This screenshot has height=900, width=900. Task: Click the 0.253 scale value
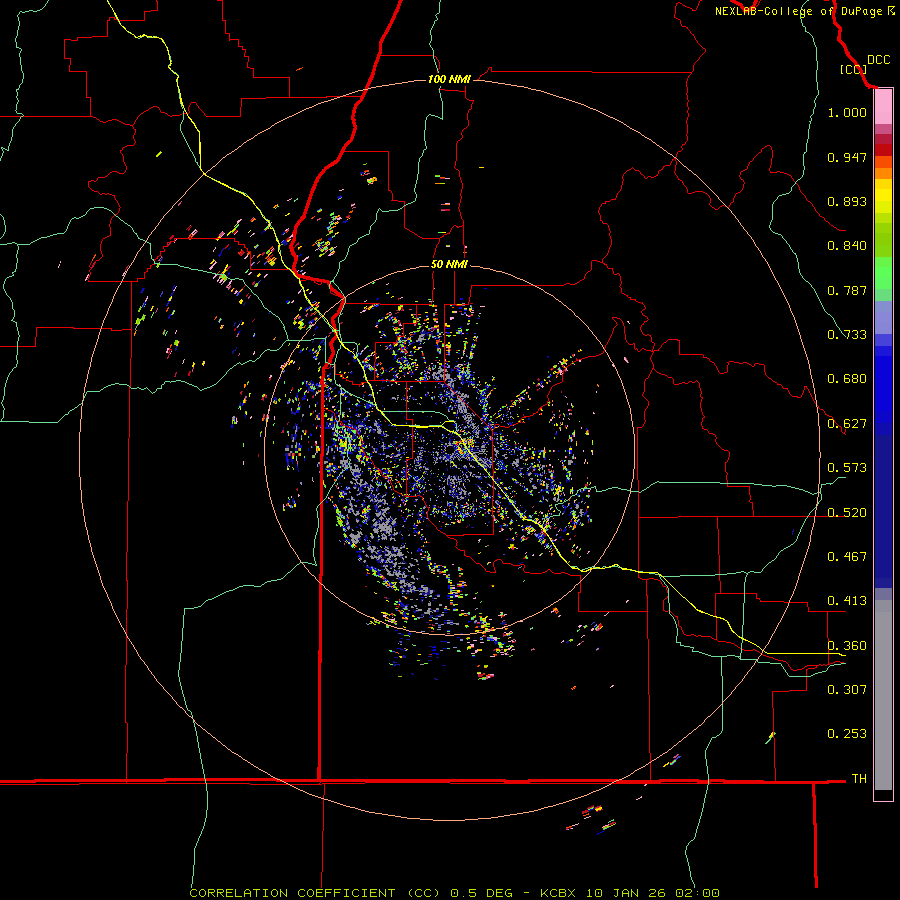coord(847,734)
